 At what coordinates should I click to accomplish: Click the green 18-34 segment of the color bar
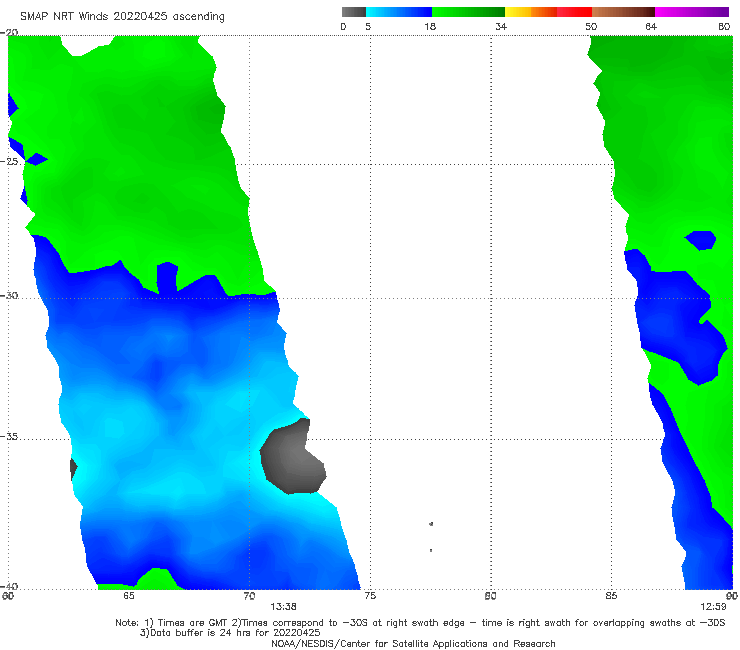click(x=468, y=12)
